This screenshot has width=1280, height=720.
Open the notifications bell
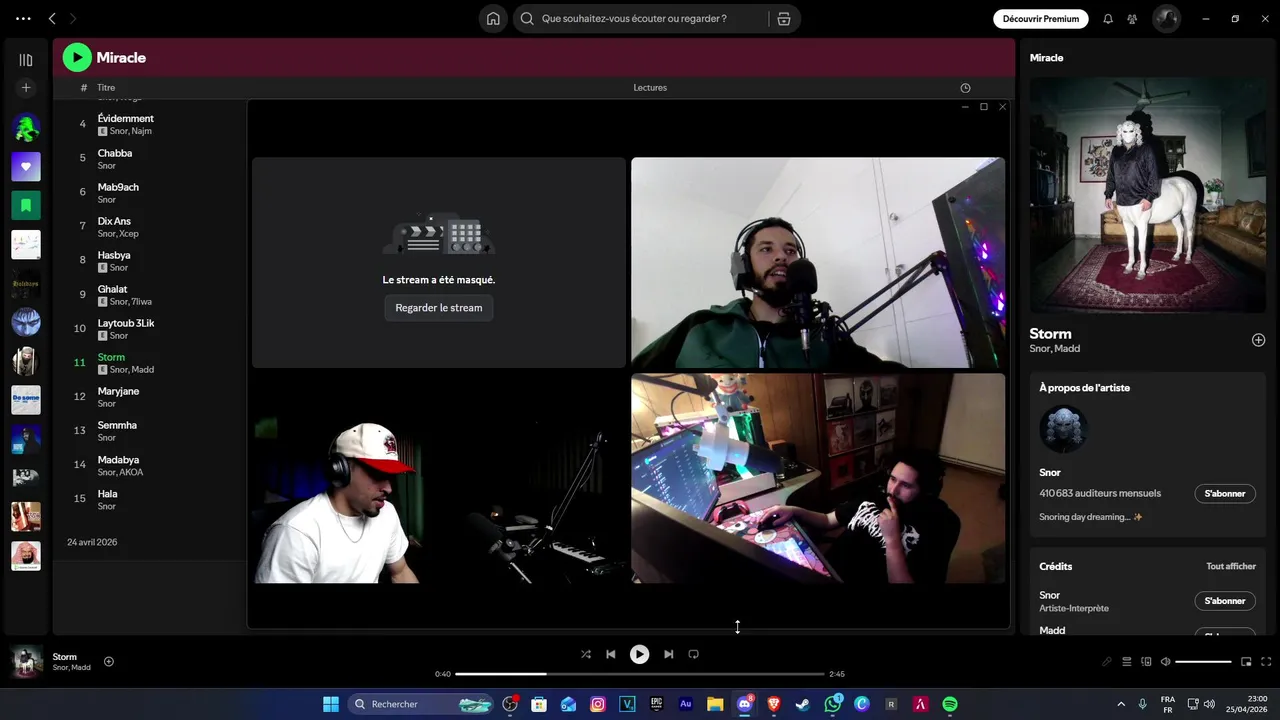pos(1108,18)
